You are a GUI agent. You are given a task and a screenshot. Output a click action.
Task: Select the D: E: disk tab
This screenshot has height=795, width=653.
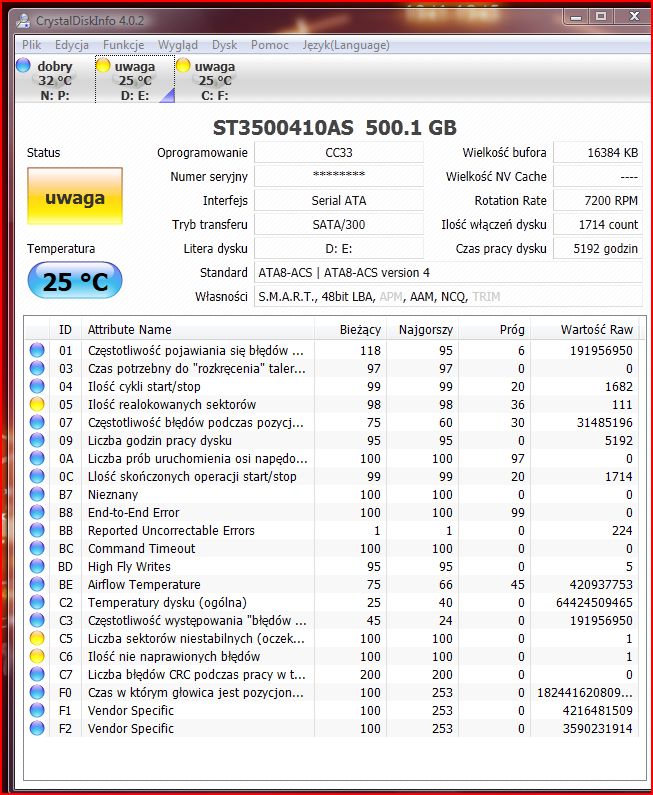[135, 80]
